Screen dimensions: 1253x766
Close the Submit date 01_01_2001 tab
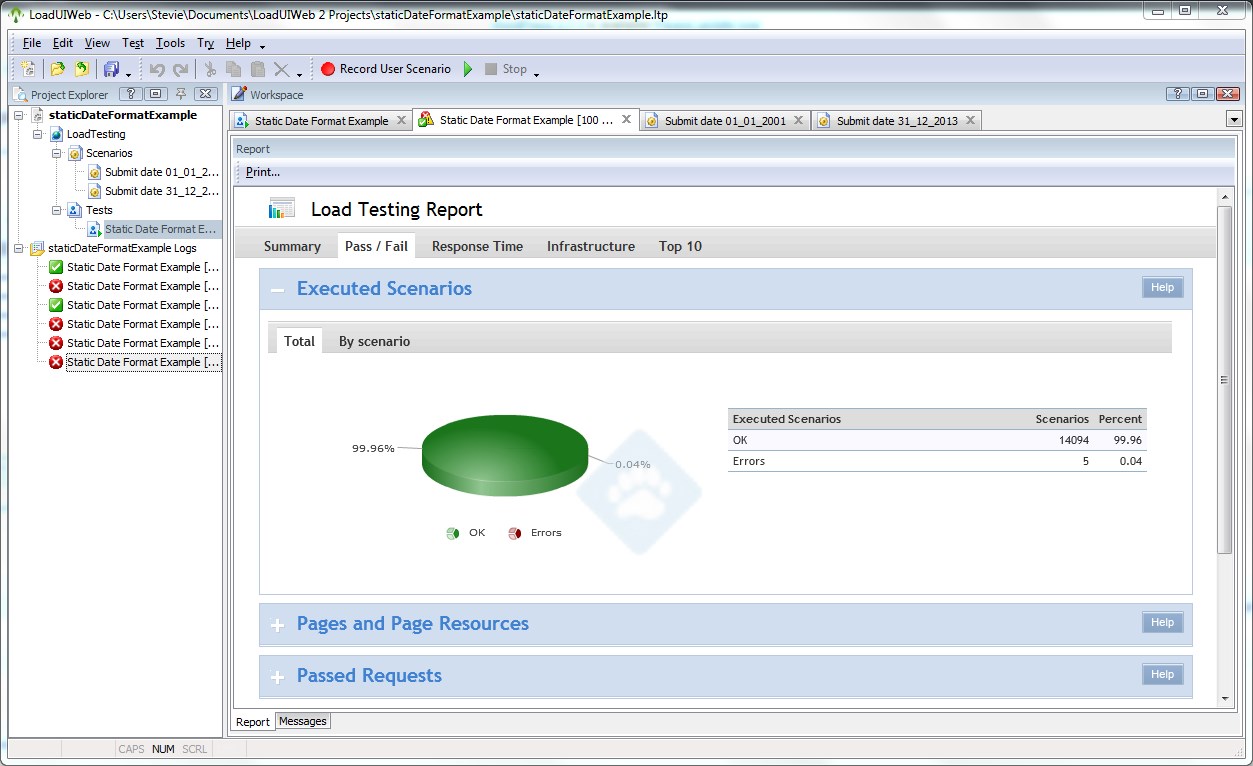(798, 120)
